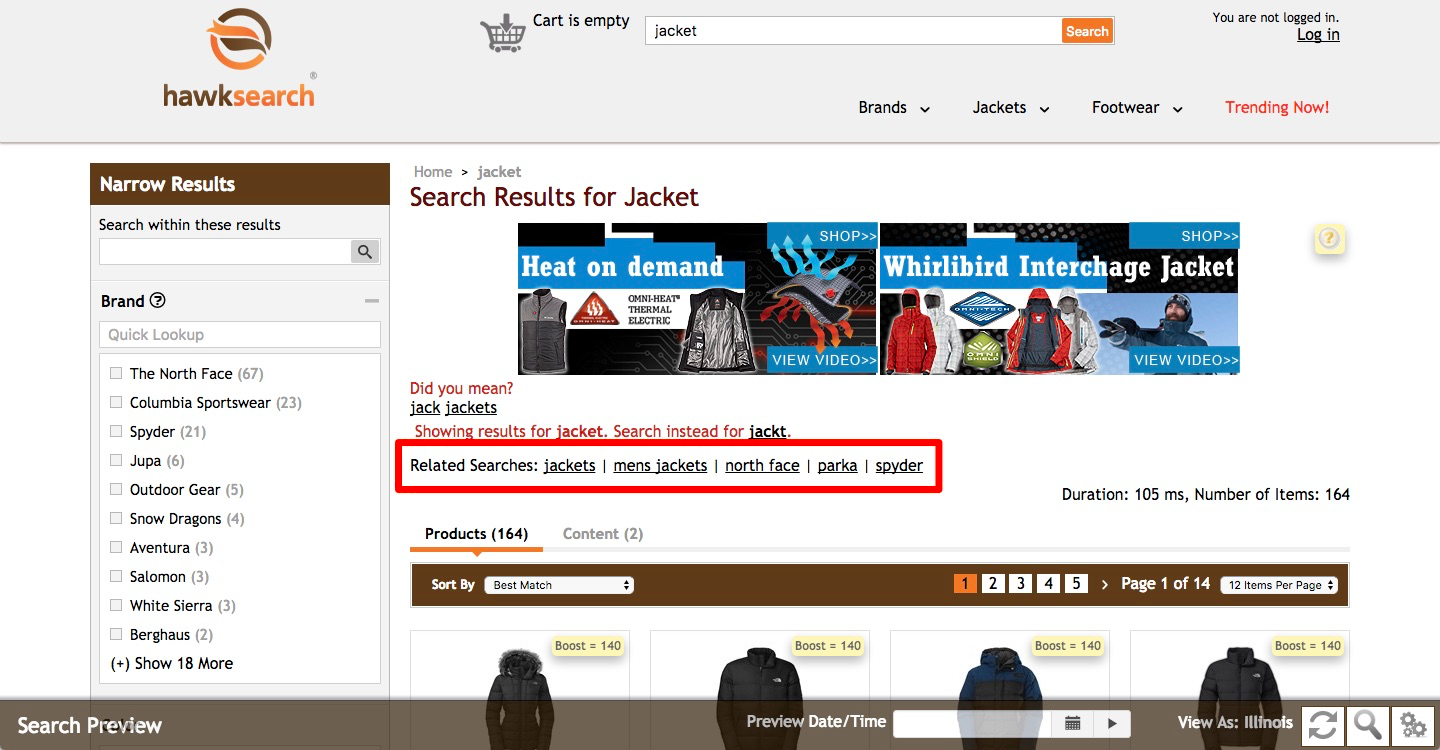The image size is (1440, 750).
Task: Click the yellow question mark help icon
Action: tap(1329, 238)
